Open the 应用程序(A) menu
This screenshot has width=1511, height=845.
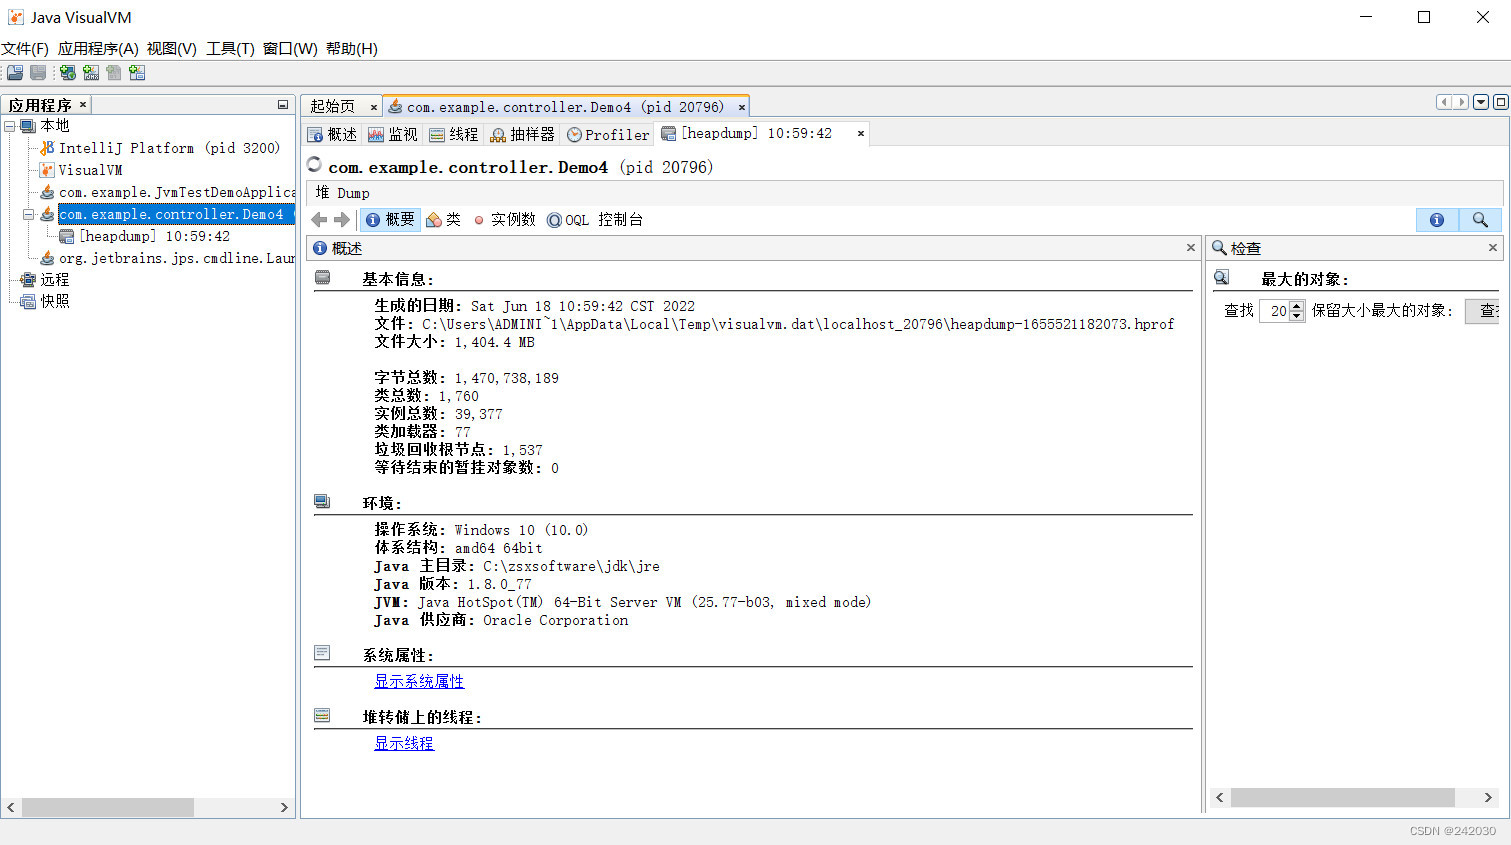[x=98, y=49]
